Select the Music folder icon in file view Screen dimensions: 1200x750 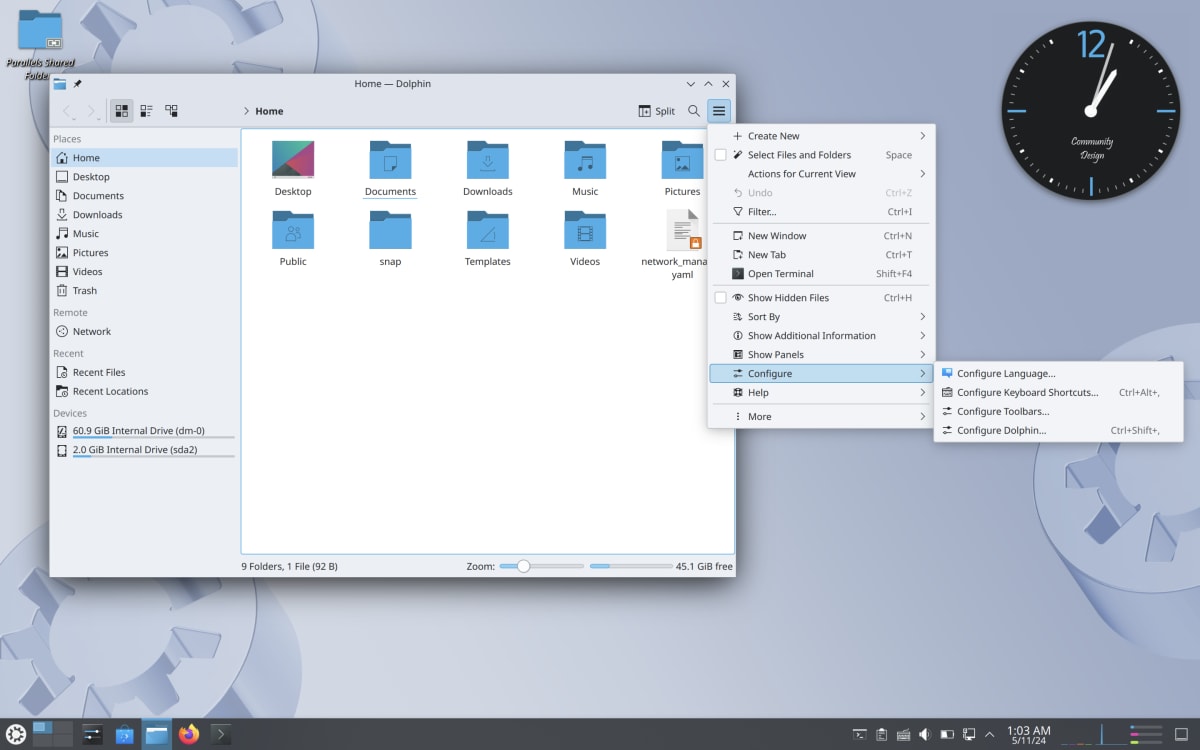pyautogui.click(x=585, y=160)
